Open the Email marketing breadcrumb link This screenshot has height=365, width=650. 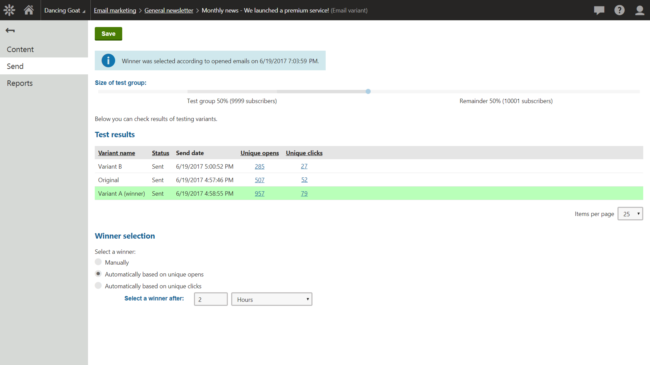pyautogui.click(x=115, y=10)
